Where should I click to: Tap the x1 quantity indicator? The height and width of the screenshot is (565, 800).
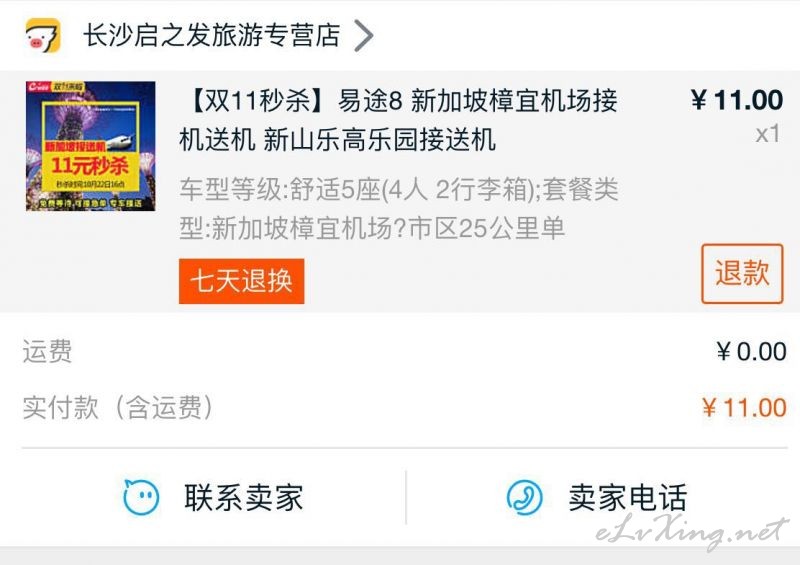(x=768, y=134)
